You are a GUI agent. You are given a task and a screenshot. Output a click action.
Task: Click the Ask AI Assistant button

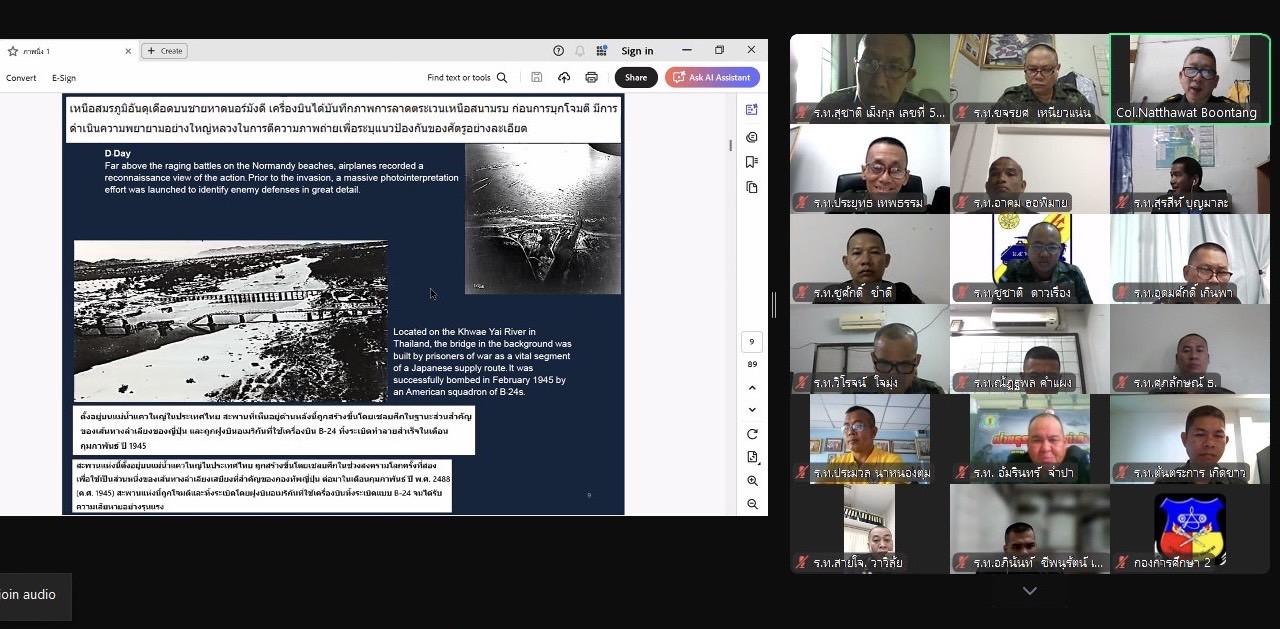712,77
